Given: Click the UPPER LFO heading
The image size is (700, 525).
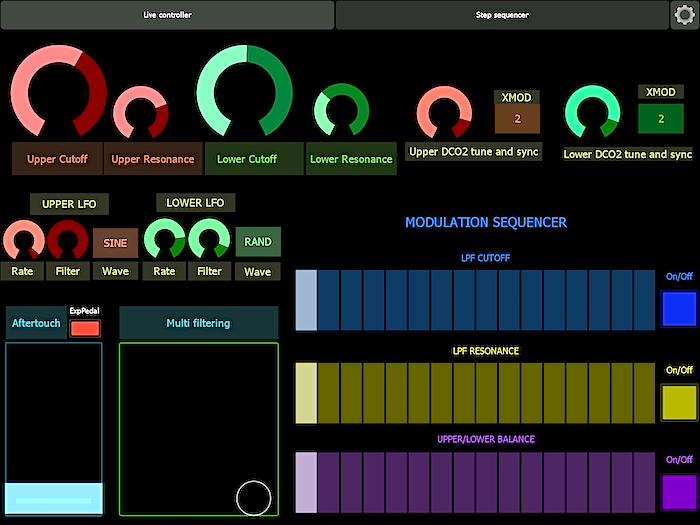Looking at the screenshot, I should [69, 204].
